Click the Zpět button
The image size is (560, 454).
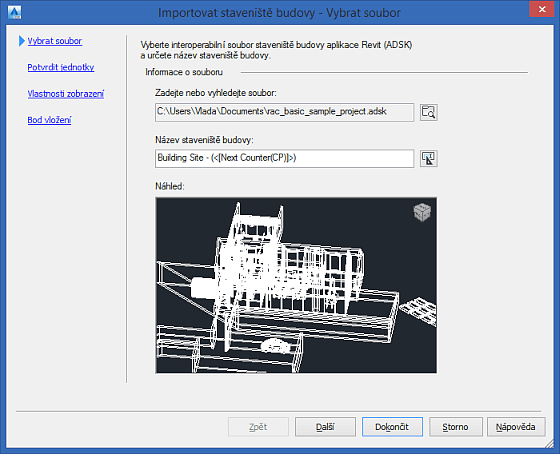pos(258,427)
